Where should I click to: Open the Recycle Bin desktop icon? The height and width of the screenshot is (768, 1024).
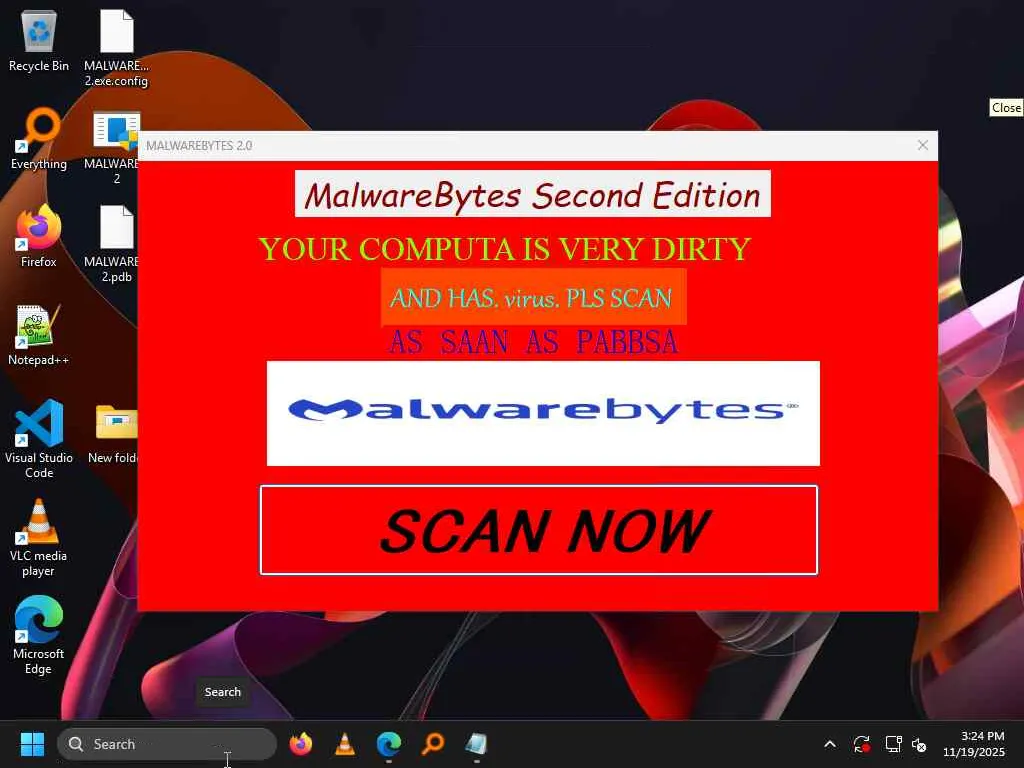tap(39, 40)
